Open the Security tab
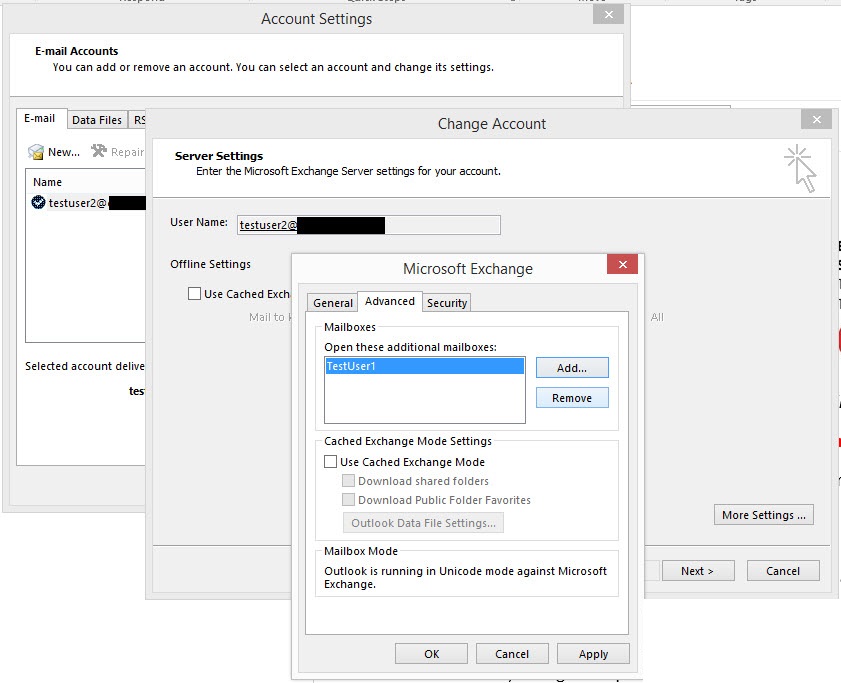The image size is (841, 683). point(446,302)
